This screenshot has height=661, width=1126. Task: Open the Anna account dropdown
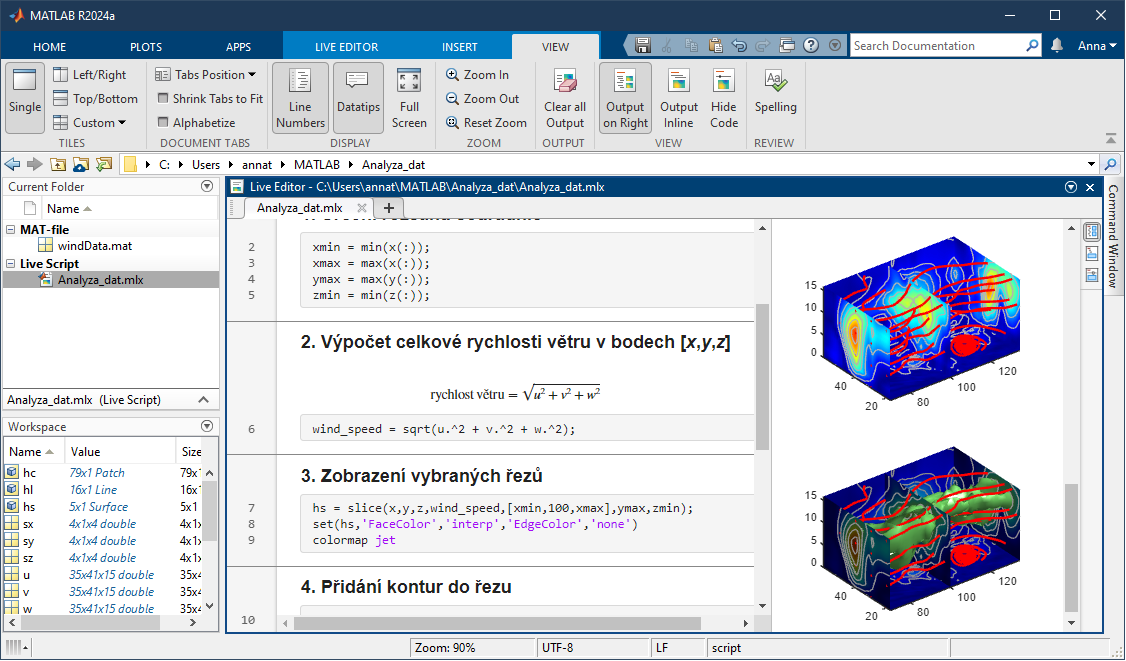pyautogui.click(x=1097, y=45)
